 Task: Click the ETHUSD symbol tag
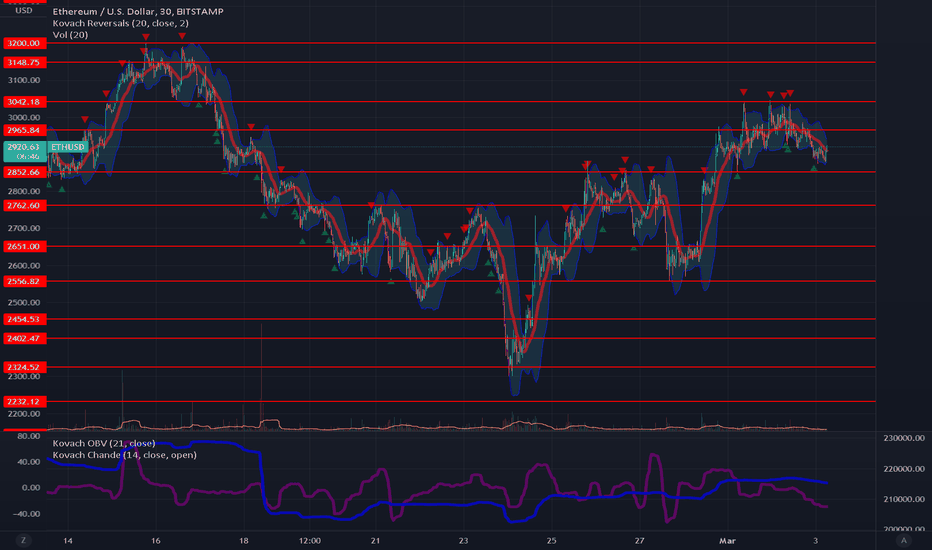(68, 147)
